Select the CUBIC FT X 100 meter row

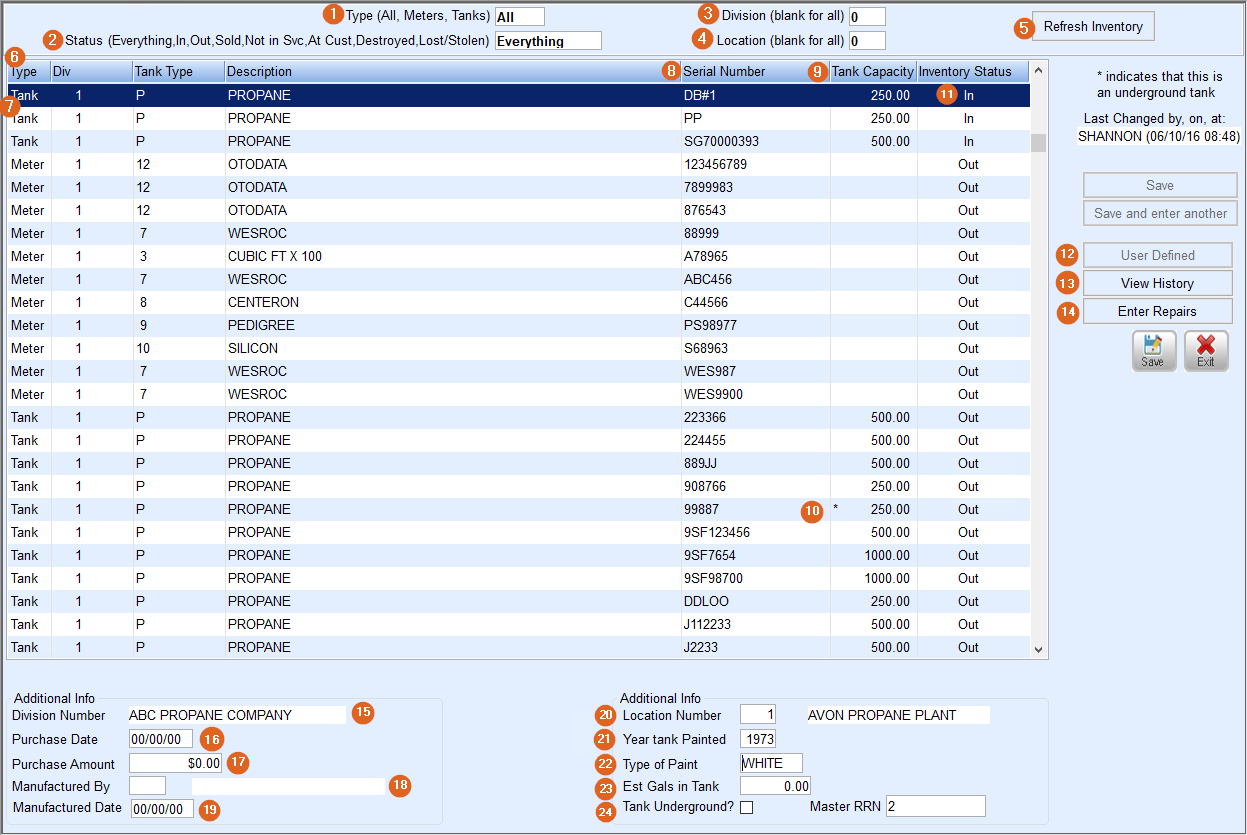[x=519, y=256]
